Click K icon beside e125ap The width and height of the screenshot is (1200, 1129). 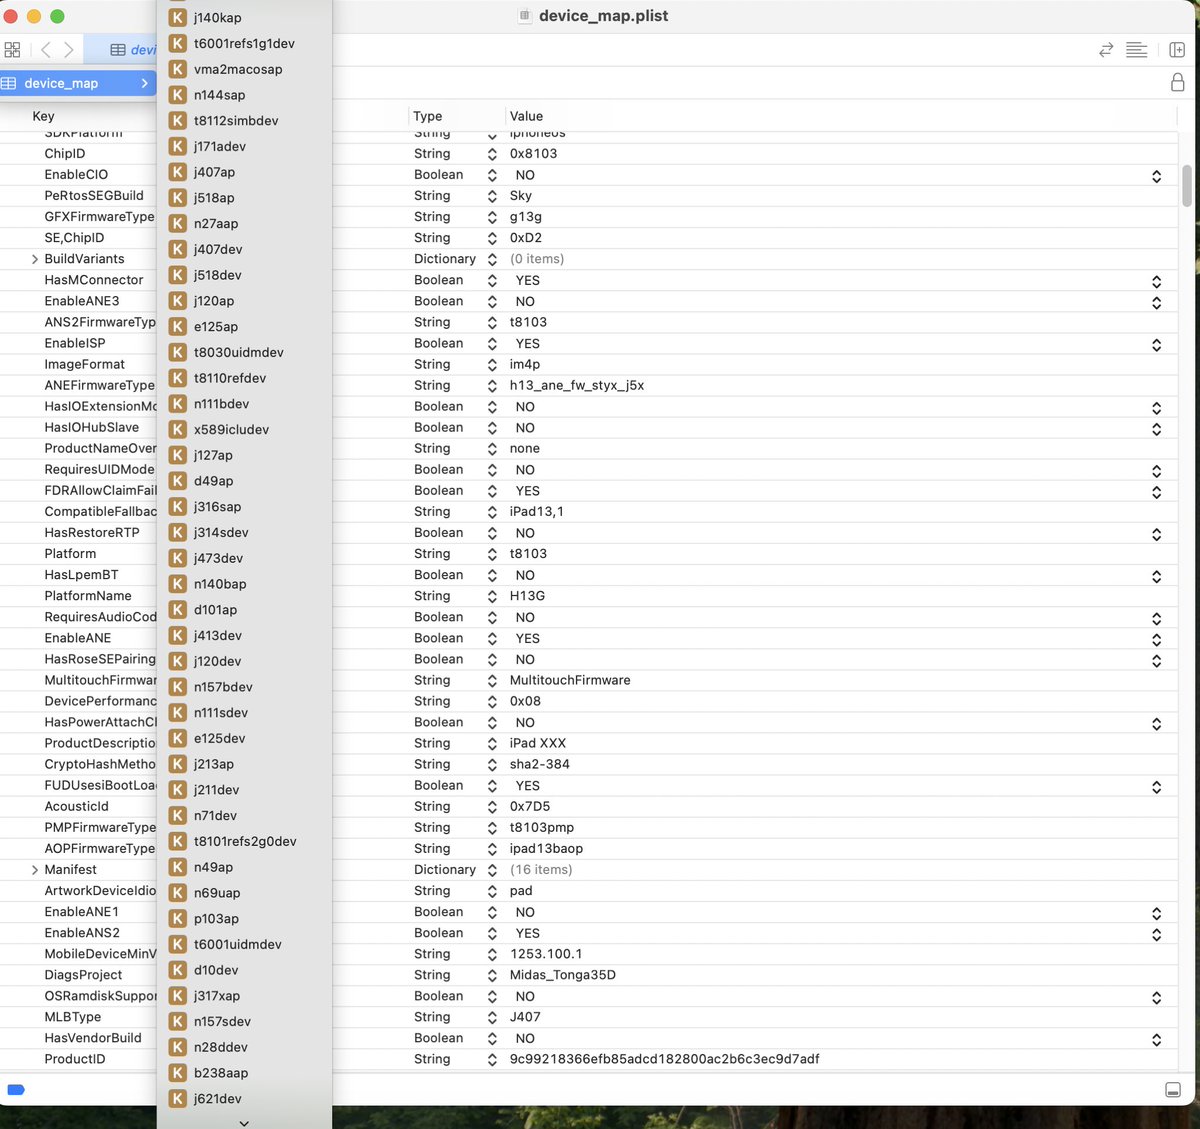click(x=177, y=326)
